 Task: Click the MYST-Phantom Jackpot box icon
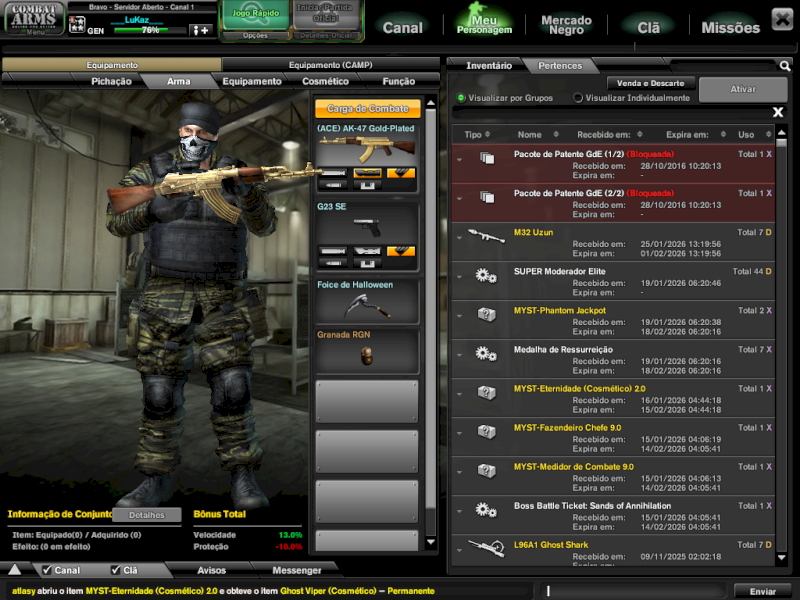coord(486,314)
